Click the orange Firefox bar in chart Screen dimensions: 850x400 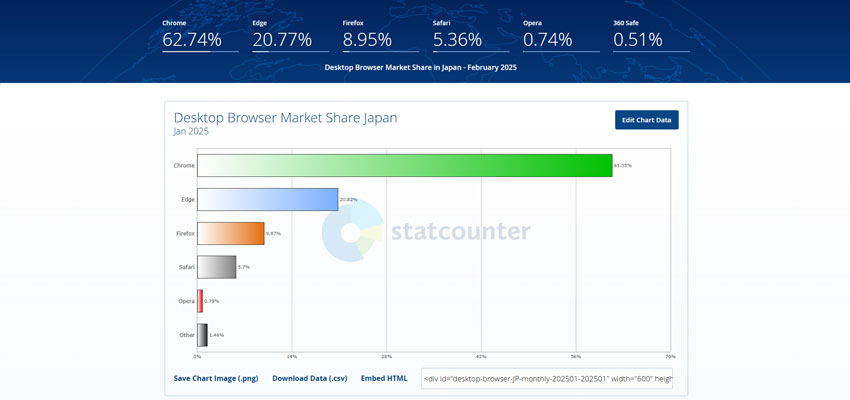[231, 233]
